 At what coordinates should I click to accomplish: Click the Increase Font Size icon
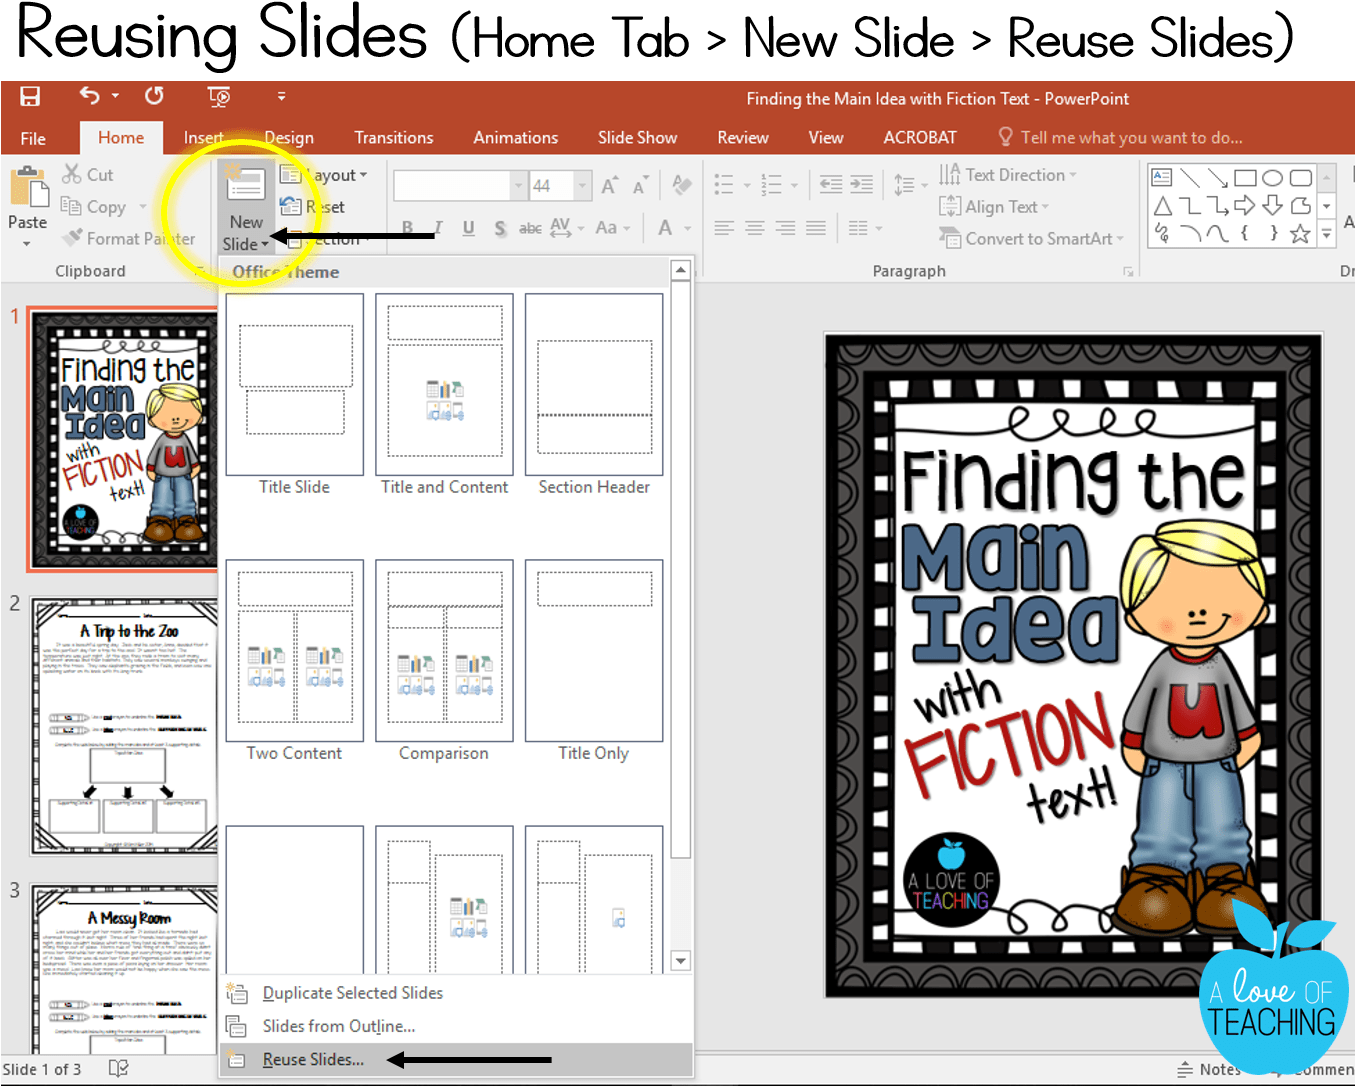click(609, 186)
